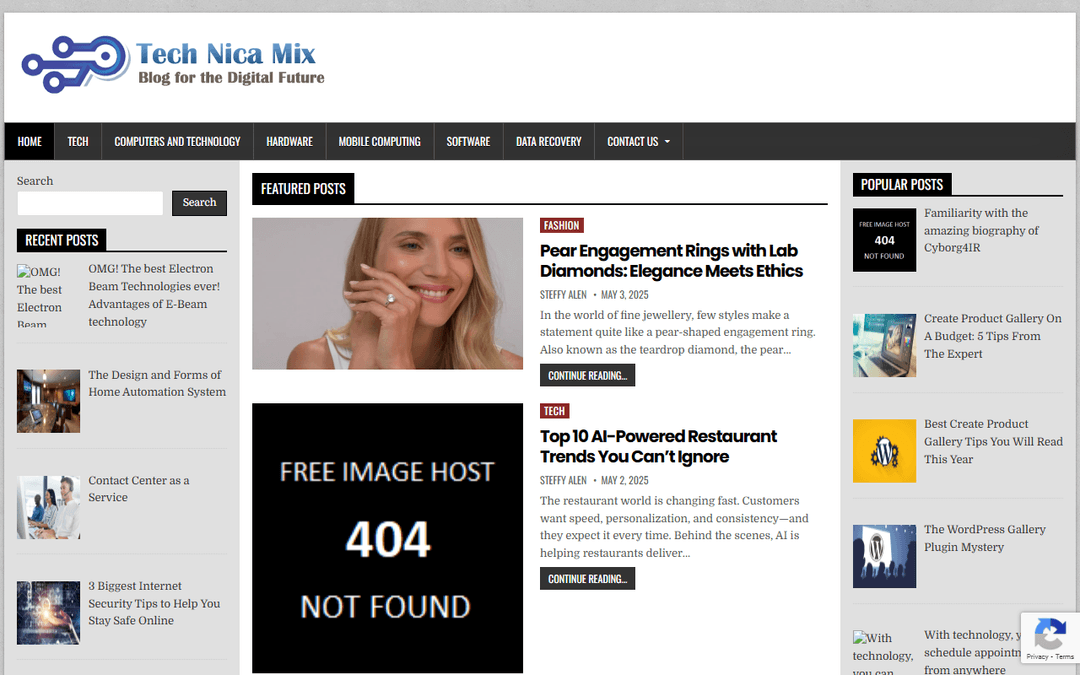Open large 404 Not Found featured image
The height and width of the screenshot is (675, 1080).
387,538
